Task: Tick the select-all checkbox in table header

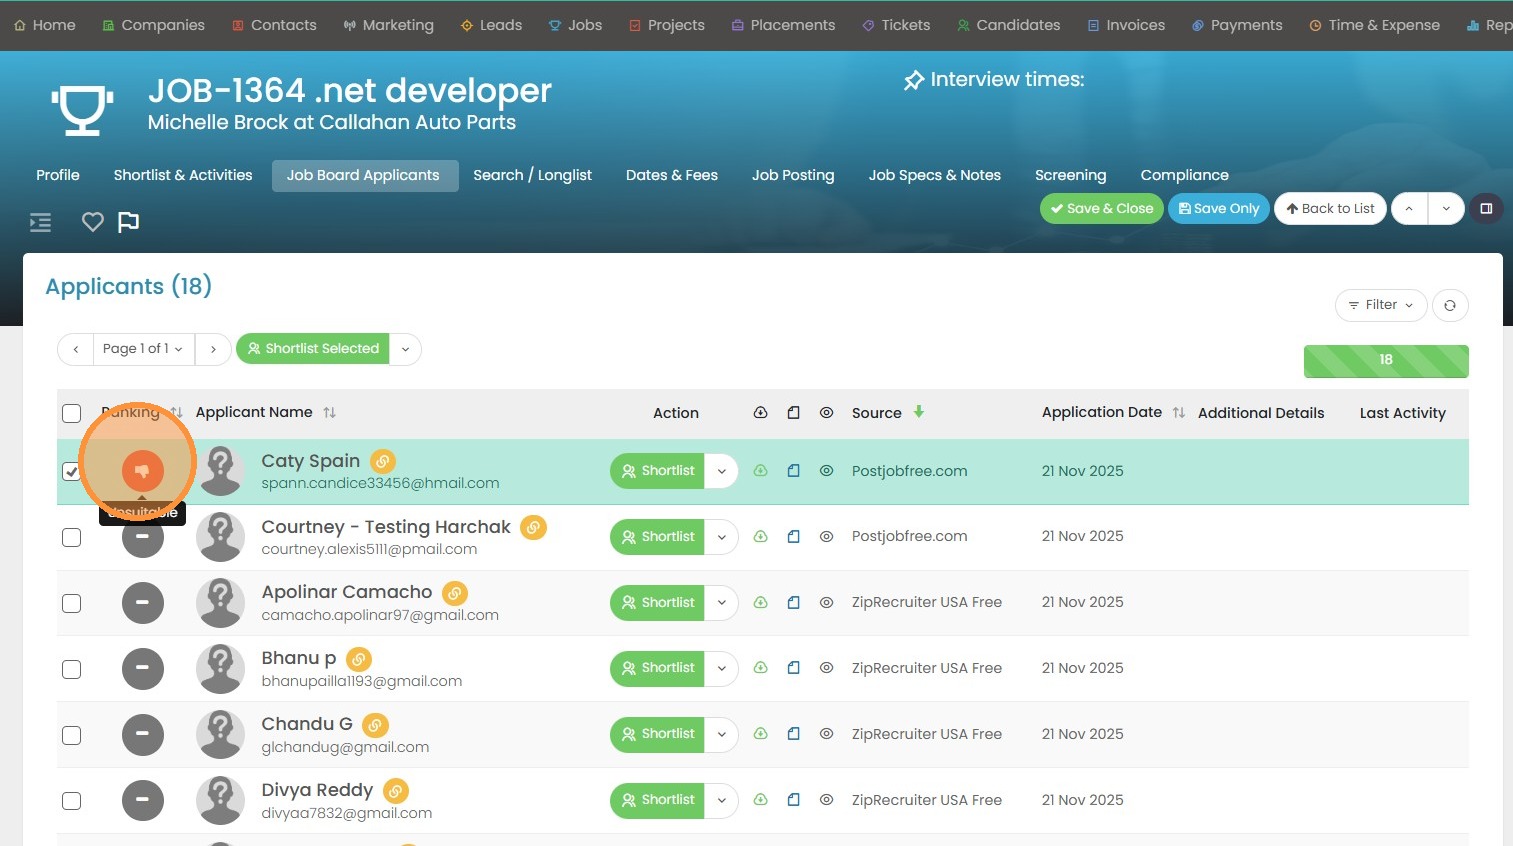Action: click(71, 413)
